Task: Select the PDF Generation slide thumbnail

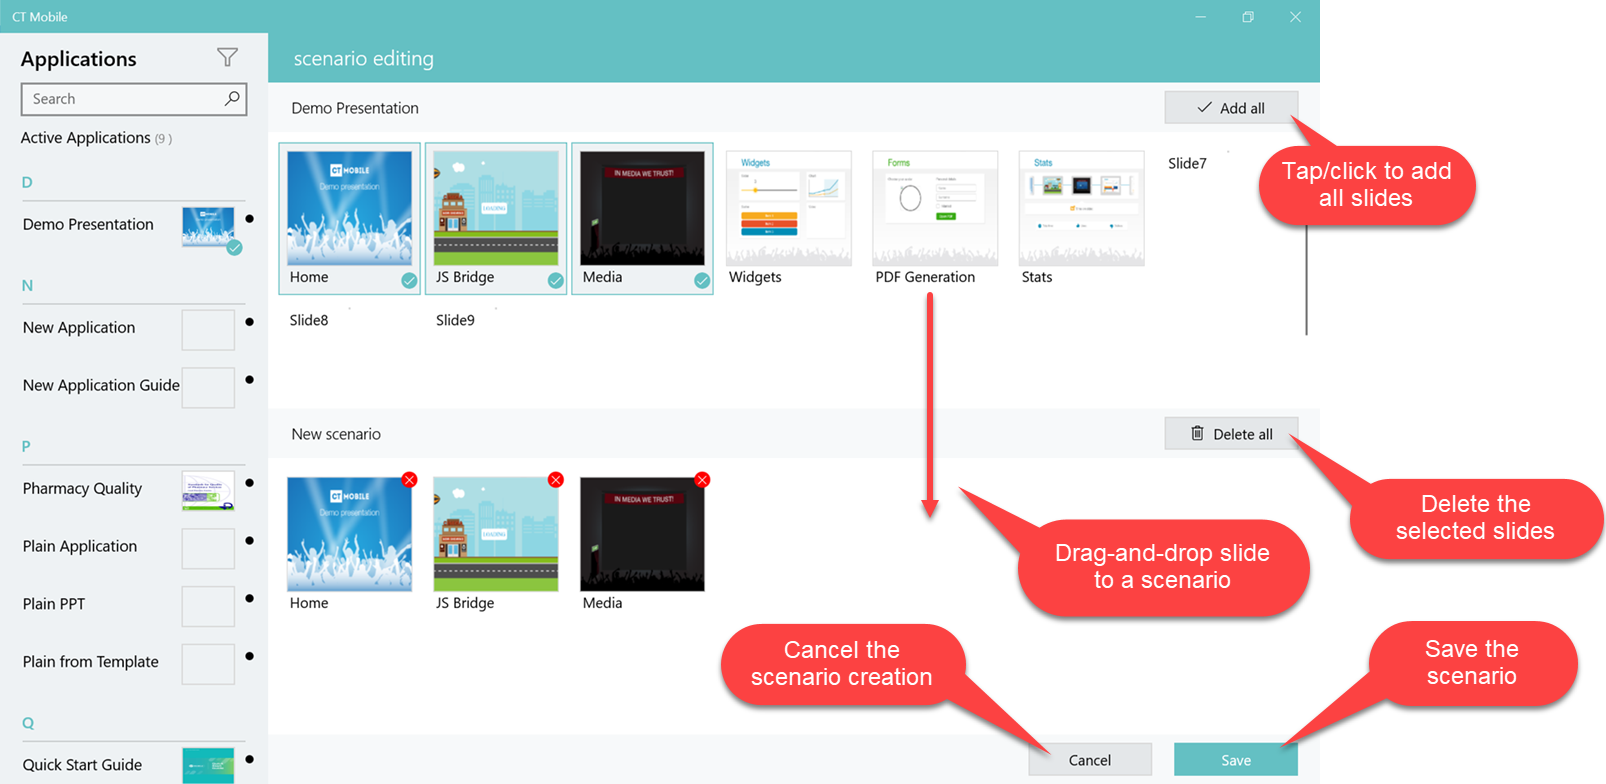Action: [x=935, y=208]
